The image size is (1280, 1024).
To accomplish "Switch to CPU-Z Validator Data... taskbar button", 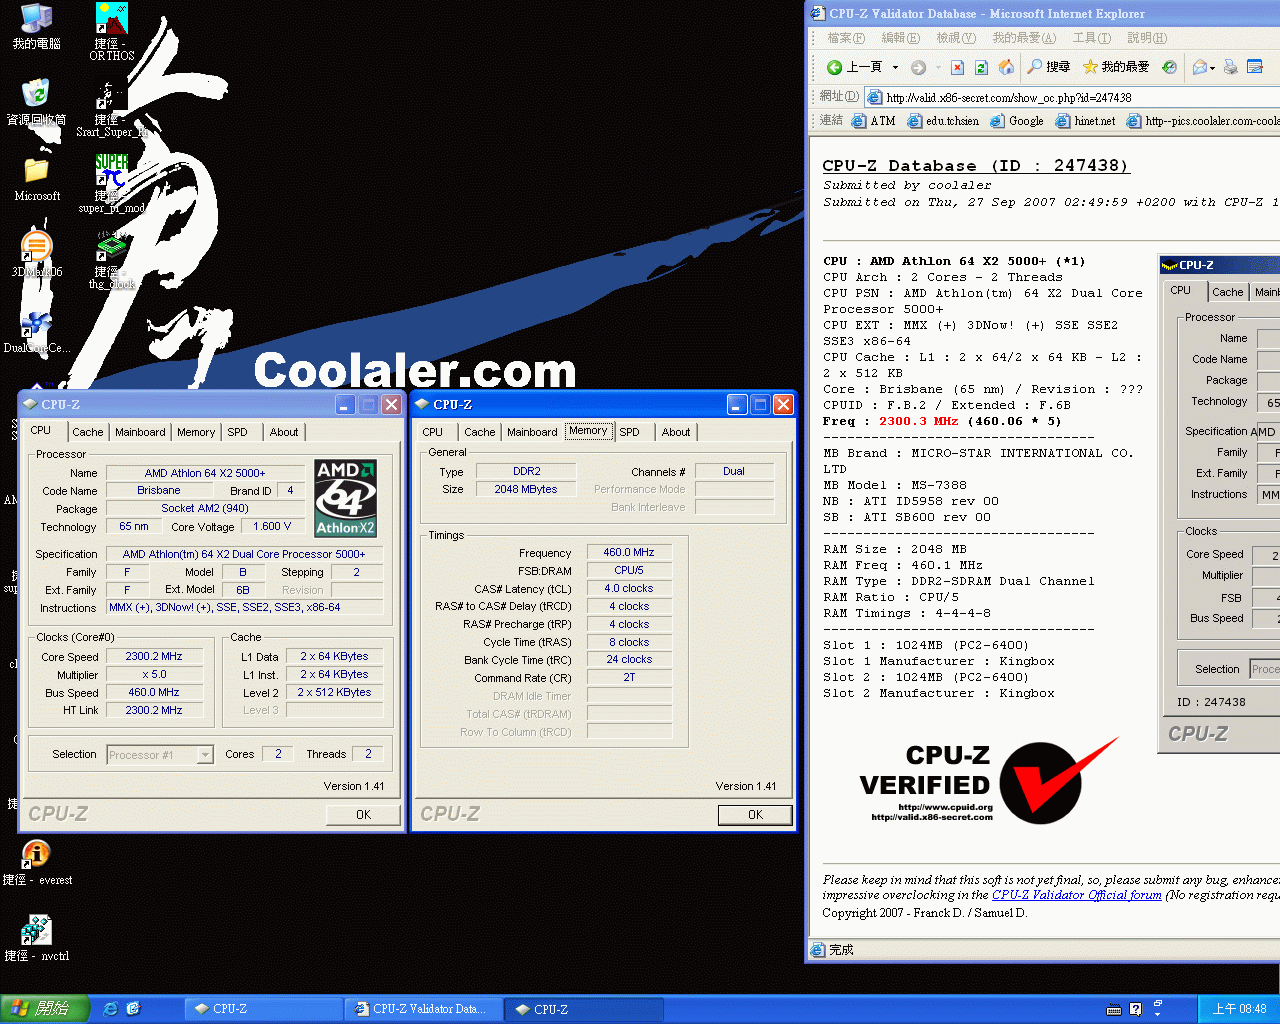I will click(x=424, y=1009).
